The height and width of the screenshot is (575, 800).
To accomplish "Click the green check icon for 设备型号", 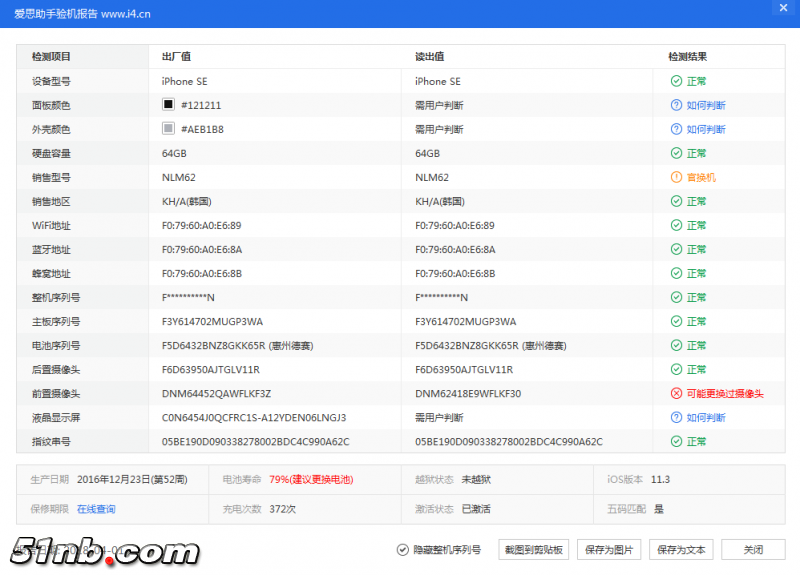I will 676,82.
